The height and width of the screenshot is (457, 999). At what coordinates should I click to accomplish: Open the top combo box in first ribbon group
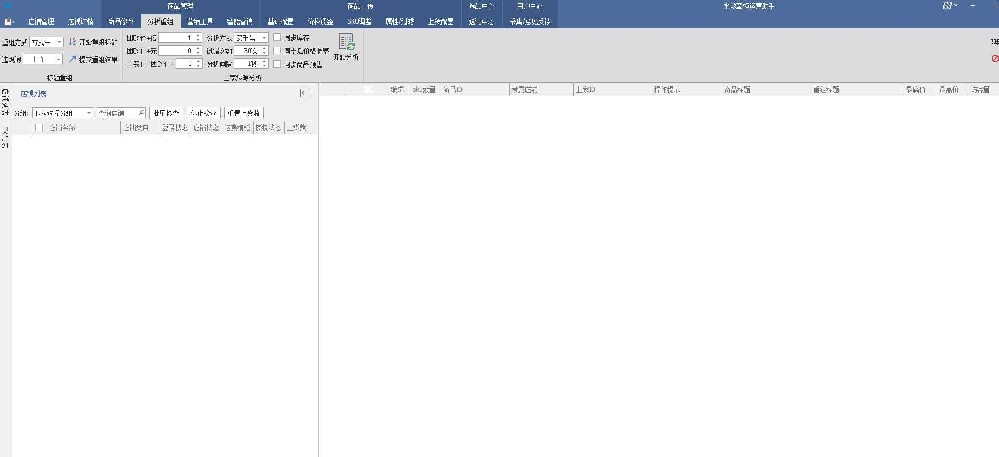pyautogui.click(x=46, y=42)
